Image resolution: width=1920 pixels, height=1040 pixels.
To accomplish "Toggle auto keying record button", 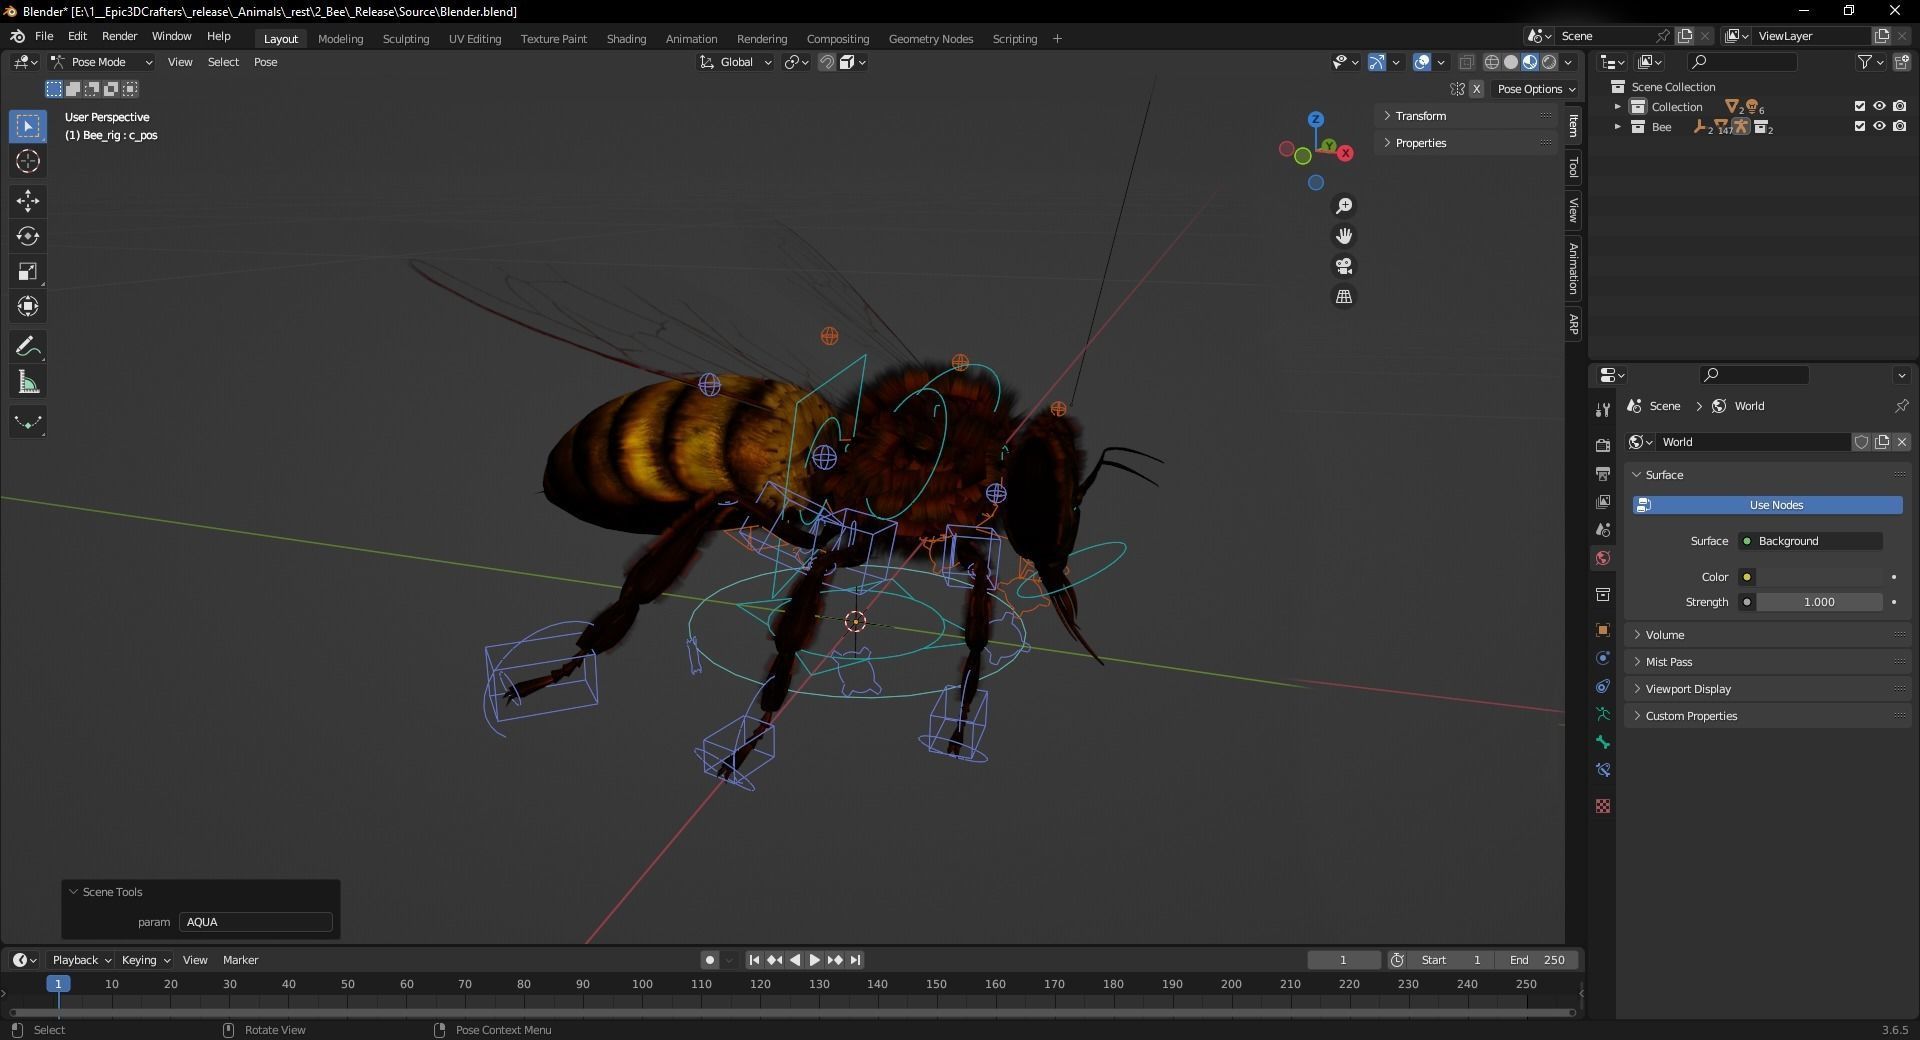I will click(710, 960).
